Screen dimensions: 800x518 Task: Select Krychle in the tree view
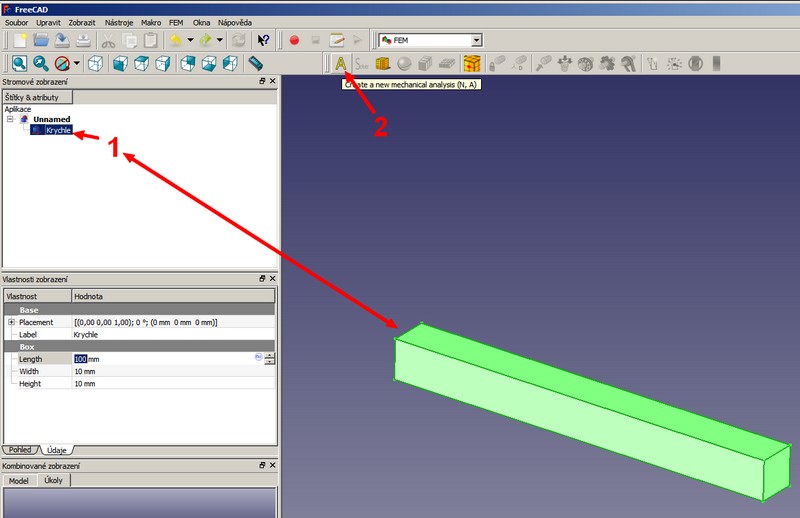point(58,130)
